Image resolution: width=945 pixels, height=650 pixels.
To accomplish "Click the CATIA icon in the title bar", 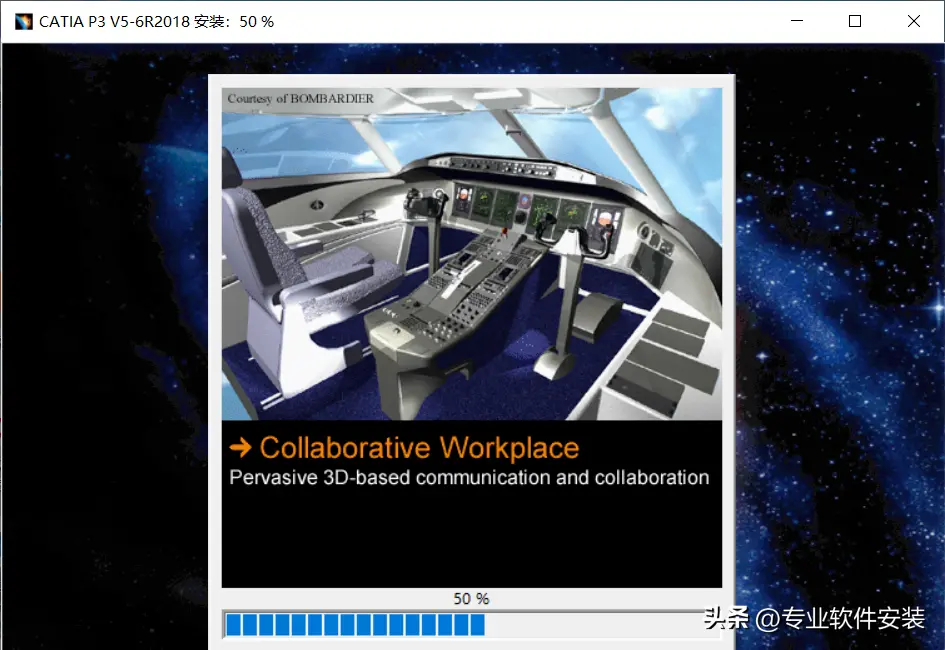I will coord(24,22).
